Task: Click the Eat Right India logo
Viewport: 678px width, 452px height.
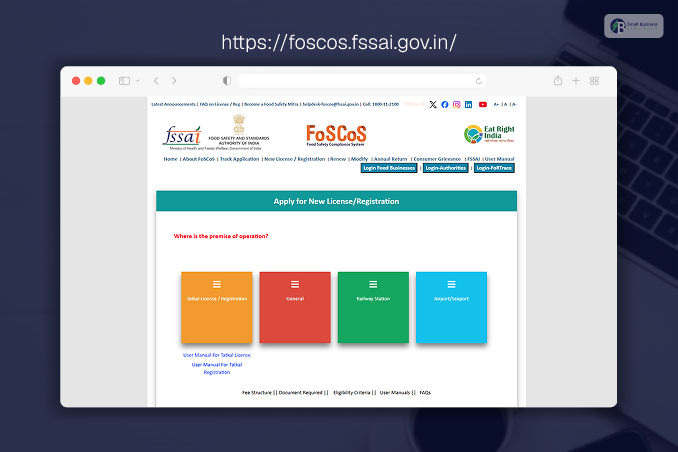Action: tap(489, 134)
